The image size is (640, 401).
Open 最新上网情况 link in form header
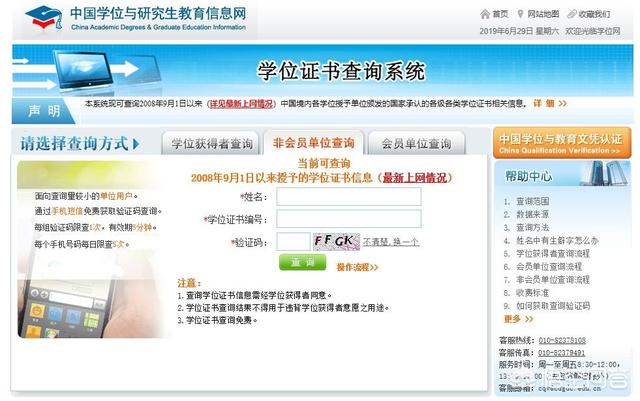coord(414,178)
